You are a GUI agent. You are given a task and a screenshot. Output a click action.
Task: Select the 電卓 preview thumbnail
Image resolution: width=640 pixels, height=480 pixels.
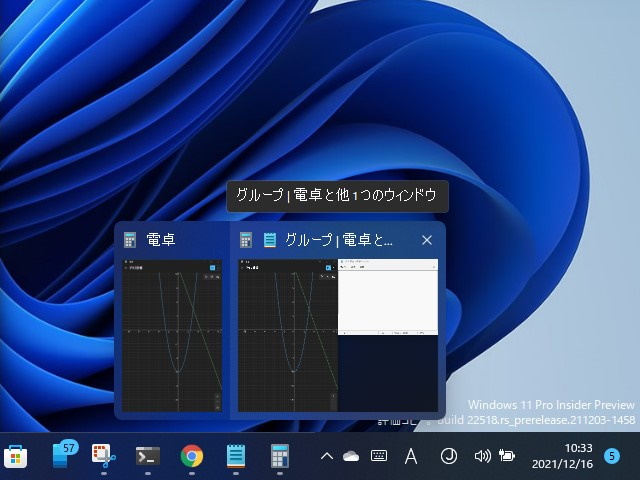pos(172,336)
